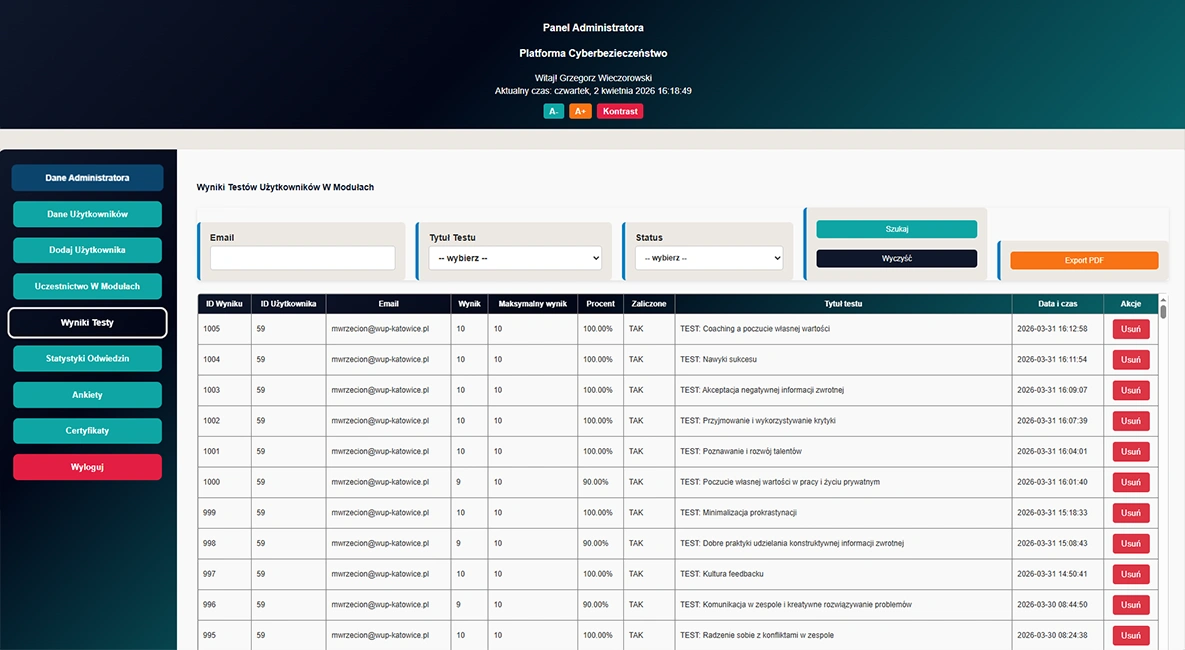Log out using Wyloguj button

click(87, 467)
